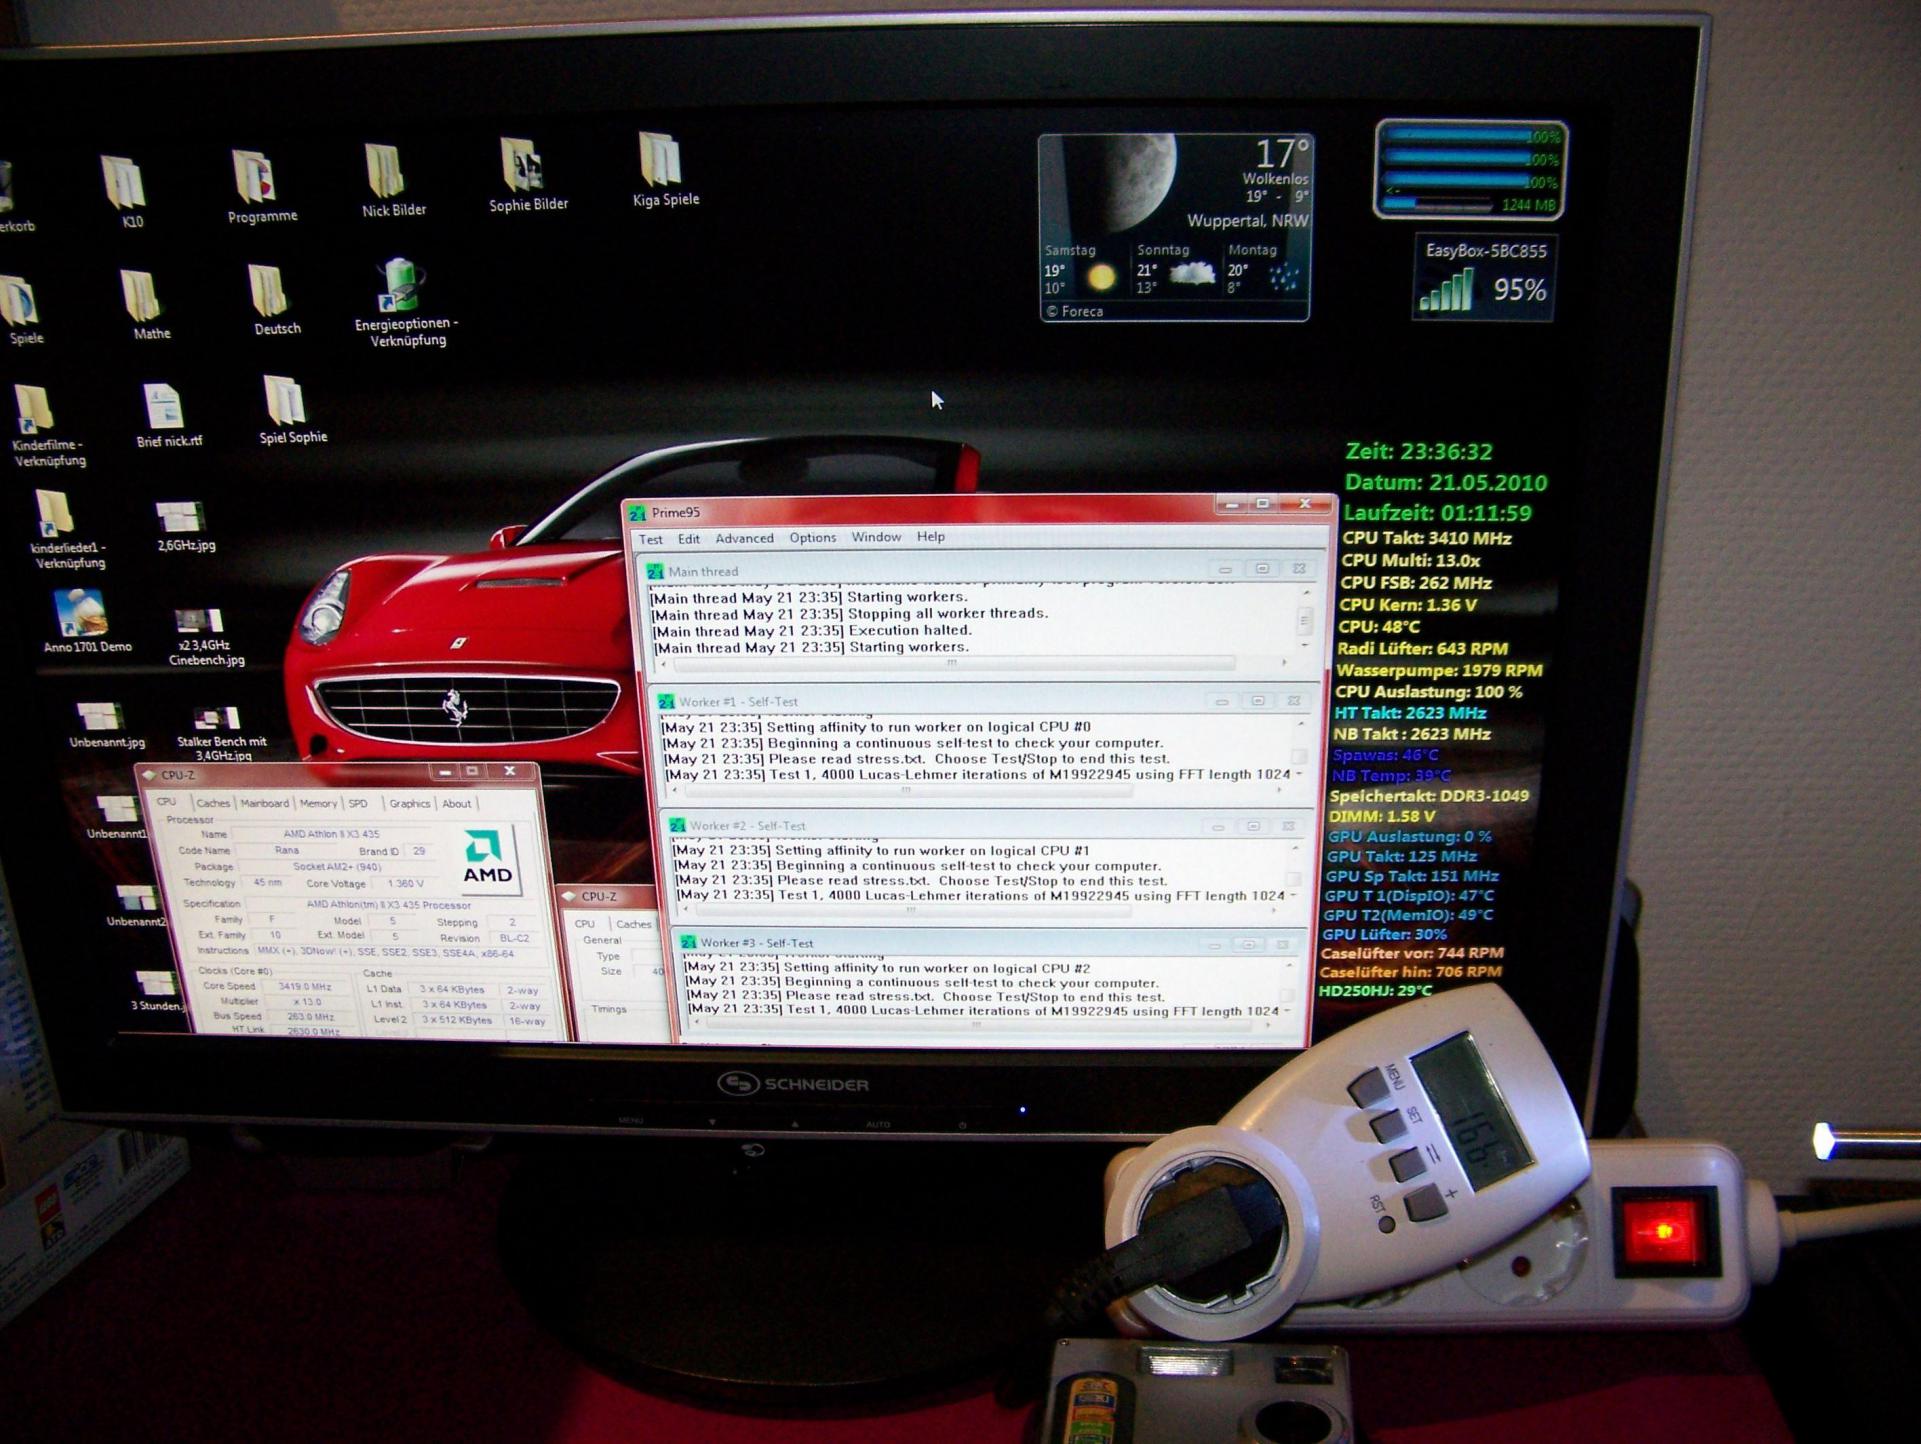Switch to the Memory tab in CPU-Z
This screenshot has height=1444, width=1921.
318,803
